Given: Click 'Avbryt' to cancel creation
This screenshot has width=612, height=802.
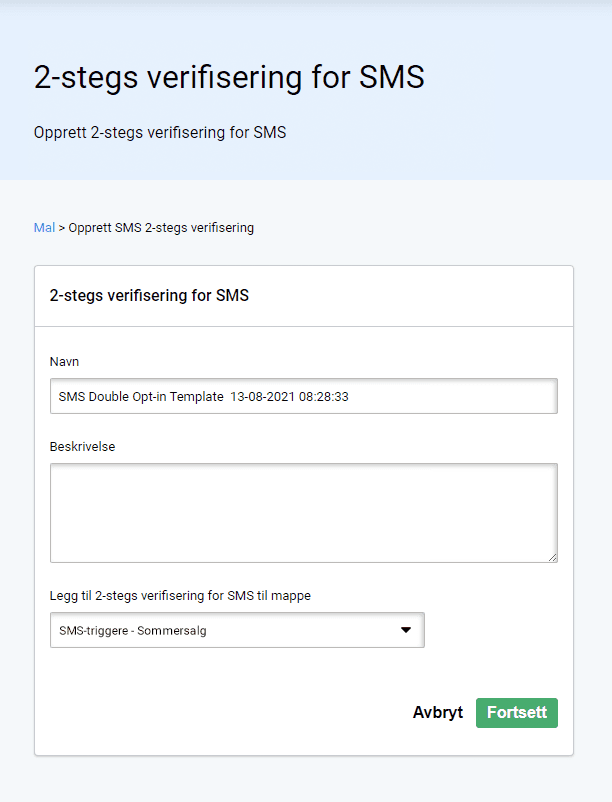Looking at the screenshot, I should 437,712.
